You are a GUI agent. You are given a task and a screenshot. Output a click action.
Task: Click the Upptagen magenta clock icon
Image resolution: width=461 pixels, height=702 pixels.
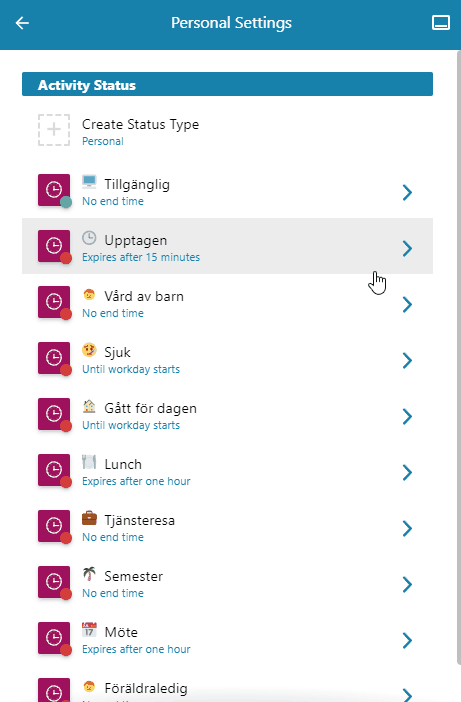point(54,246)
